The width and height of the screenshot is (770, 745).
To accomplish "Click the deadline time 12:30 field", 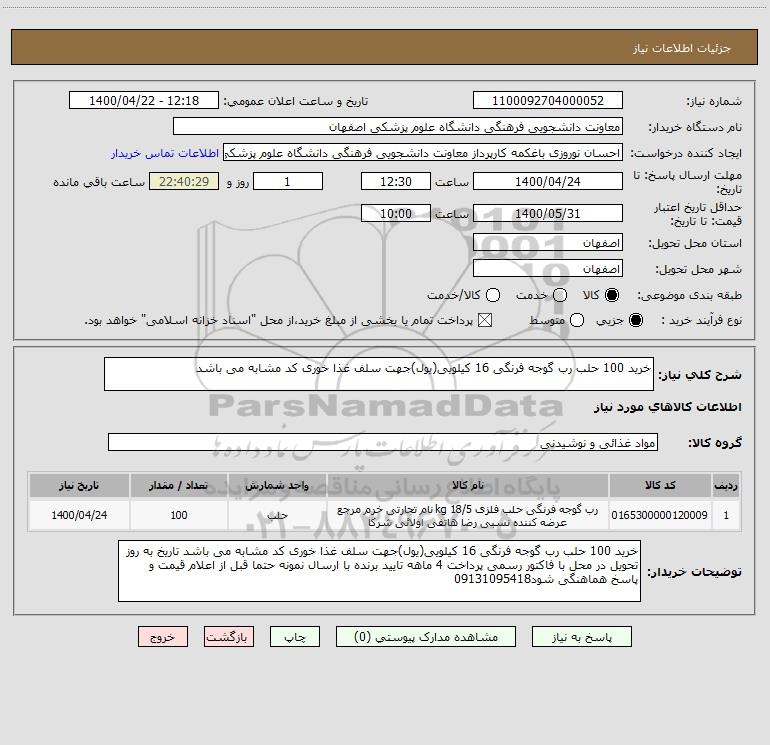I will point(396,181).
